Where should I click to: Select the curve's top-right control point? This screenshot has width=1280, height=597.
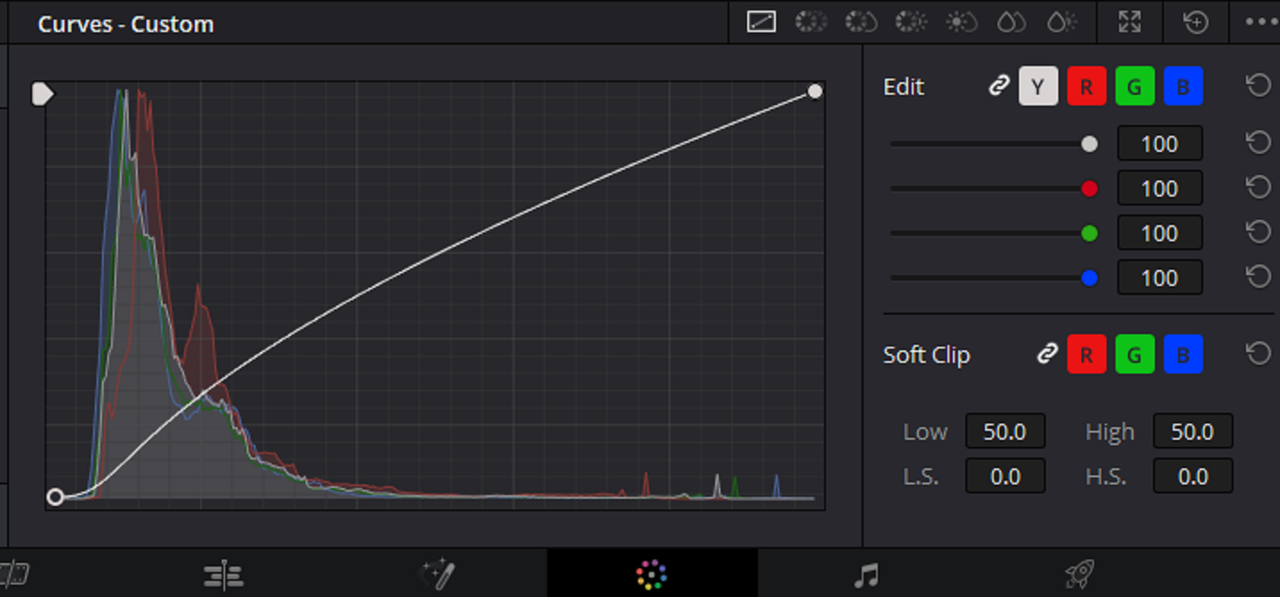[815, 92]
